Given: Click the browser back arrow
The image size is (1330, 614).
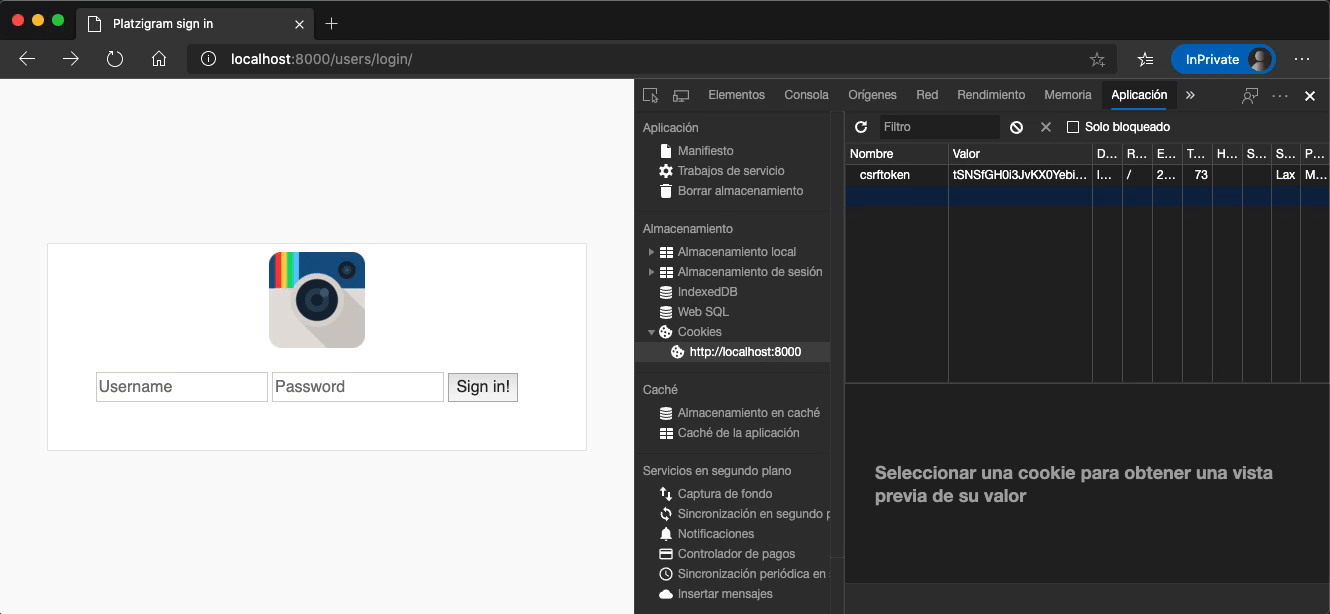Looking at the screenshot, I should pyautogui.click(x=27, y=59).
